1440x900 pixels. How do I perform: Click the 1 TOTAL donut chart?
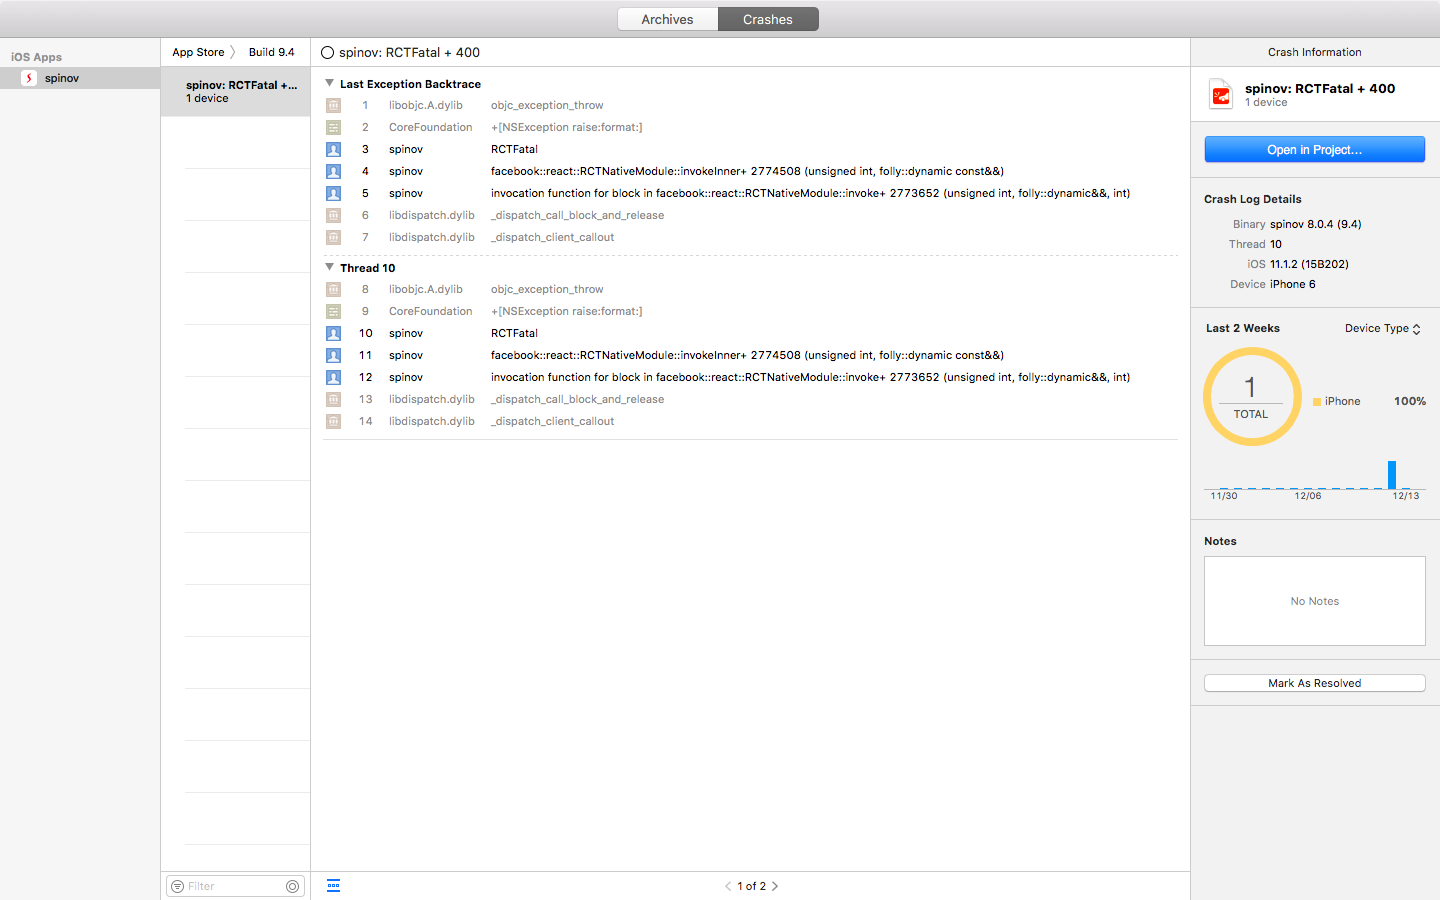pos(1251,397)
